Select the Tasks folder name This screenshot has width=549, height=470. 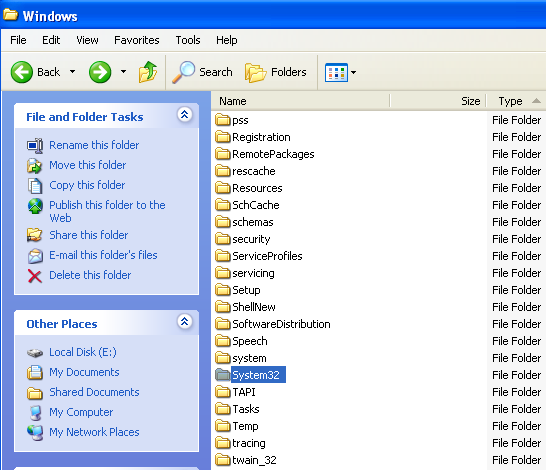pos(246,409)
